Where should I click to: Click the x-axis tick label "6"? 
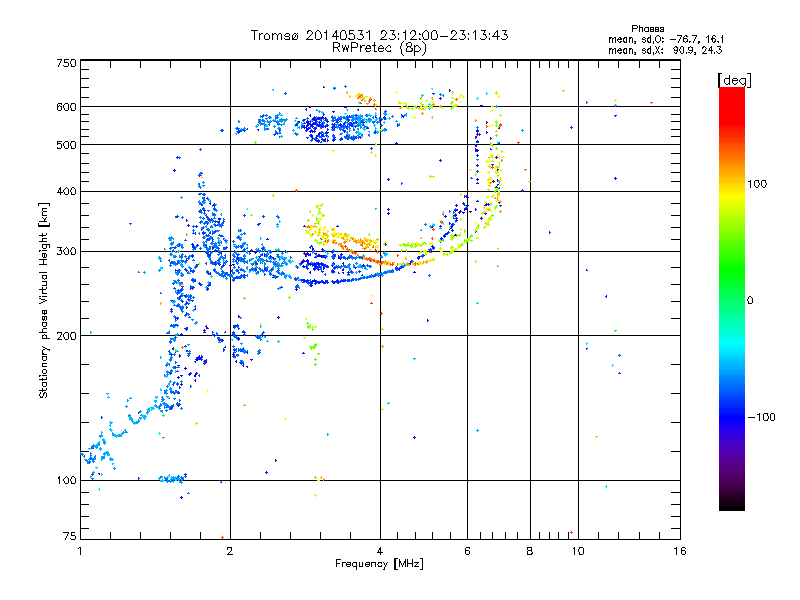[467, 551]
